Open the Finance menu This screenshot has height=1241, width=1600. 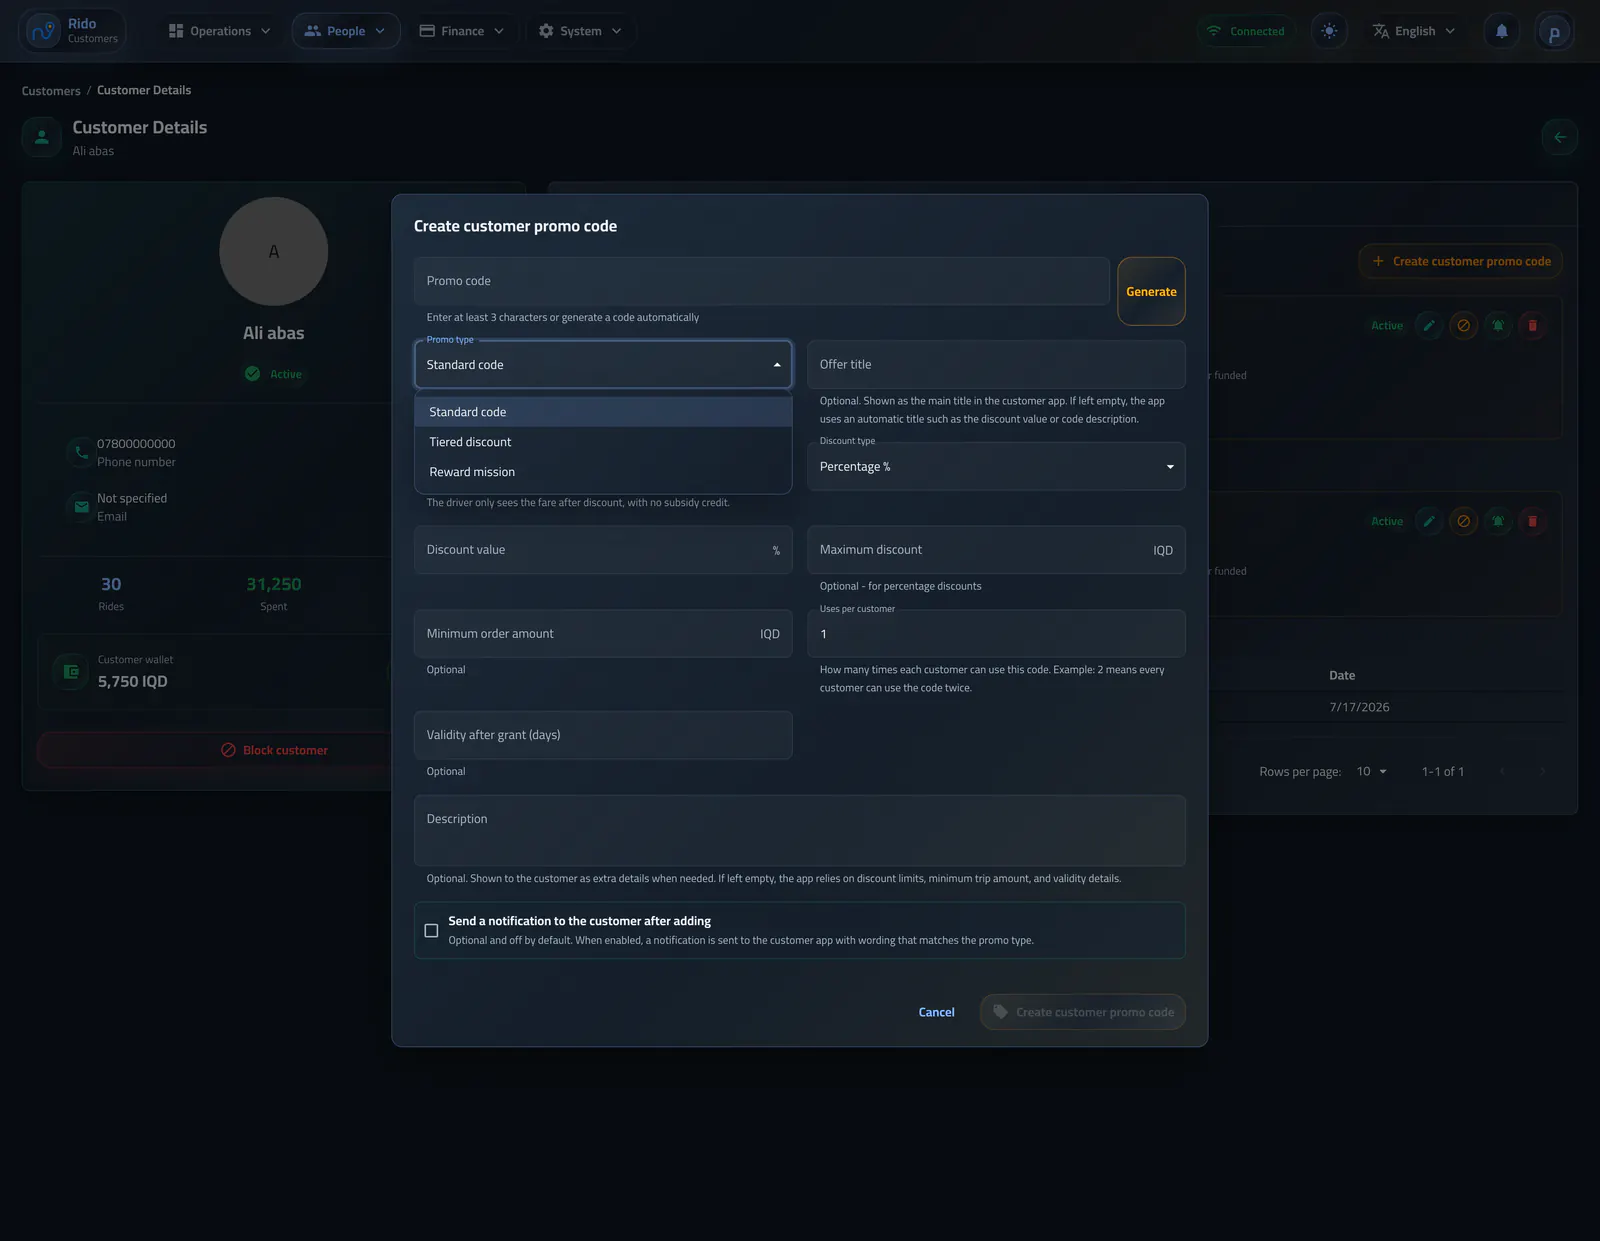[x=462, y=31]
